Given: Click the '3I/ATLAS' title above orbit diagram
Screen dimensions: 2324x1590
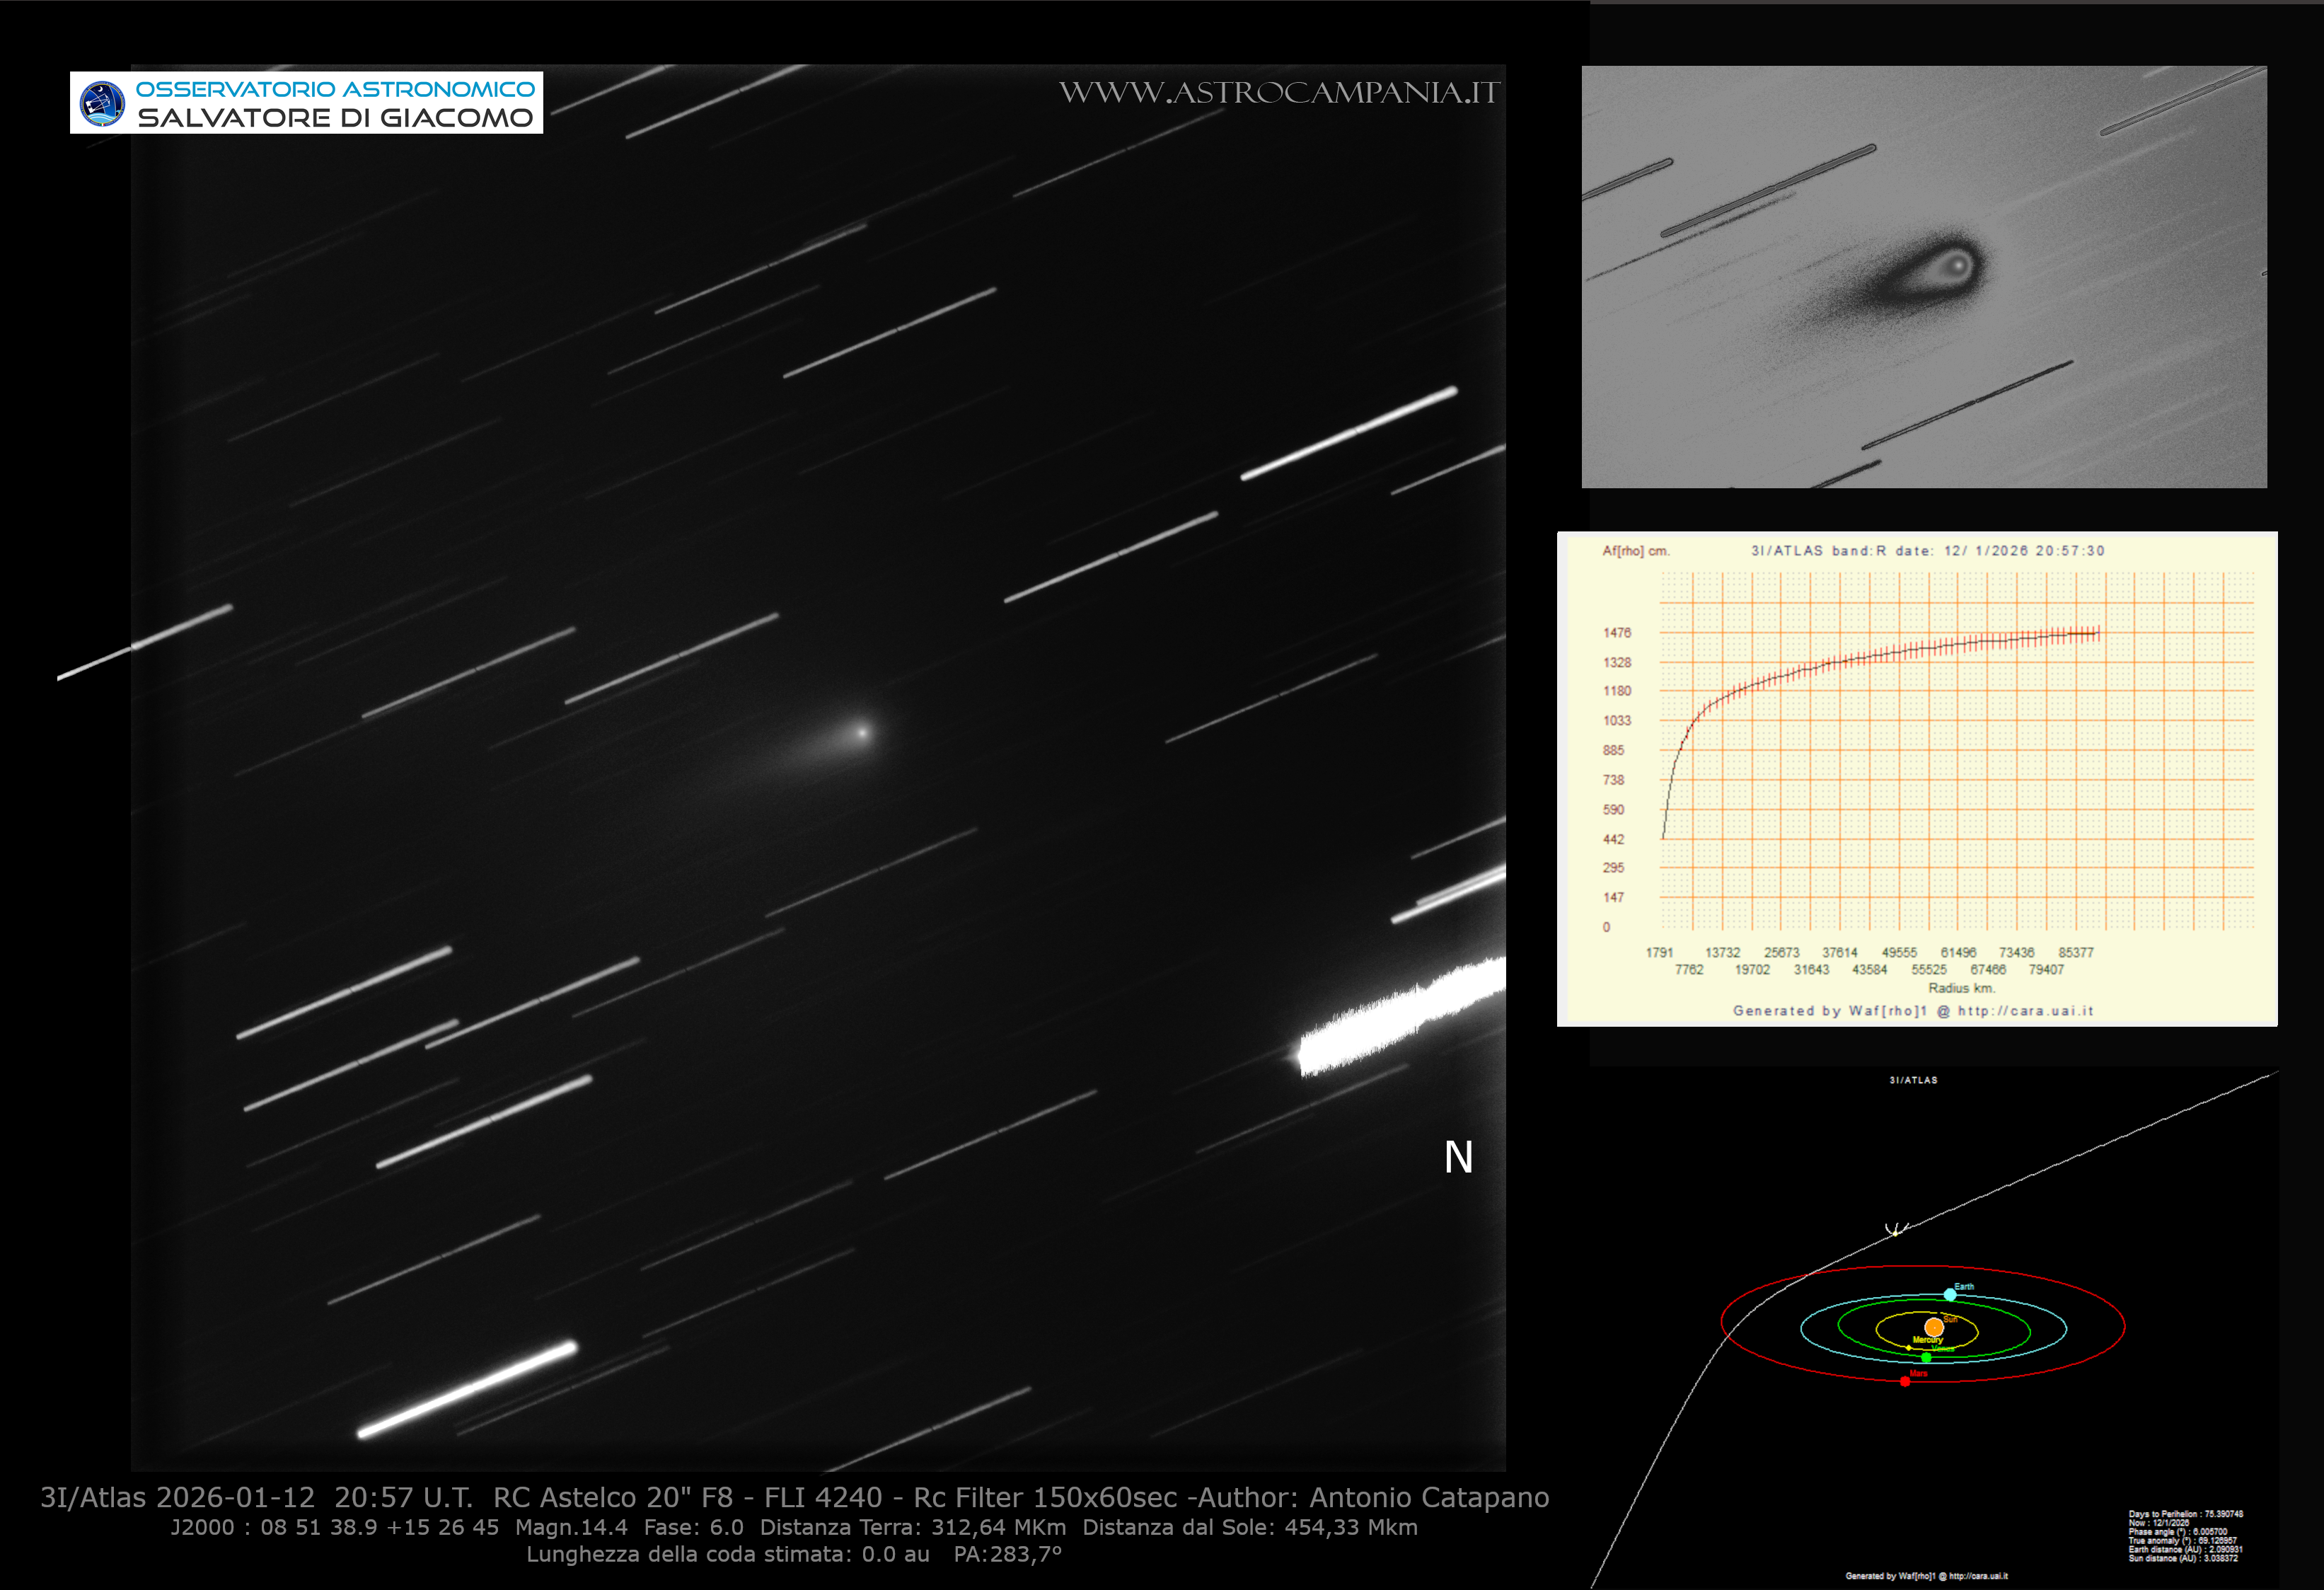Looking at the screenshot, I should click(1913, 1080).
